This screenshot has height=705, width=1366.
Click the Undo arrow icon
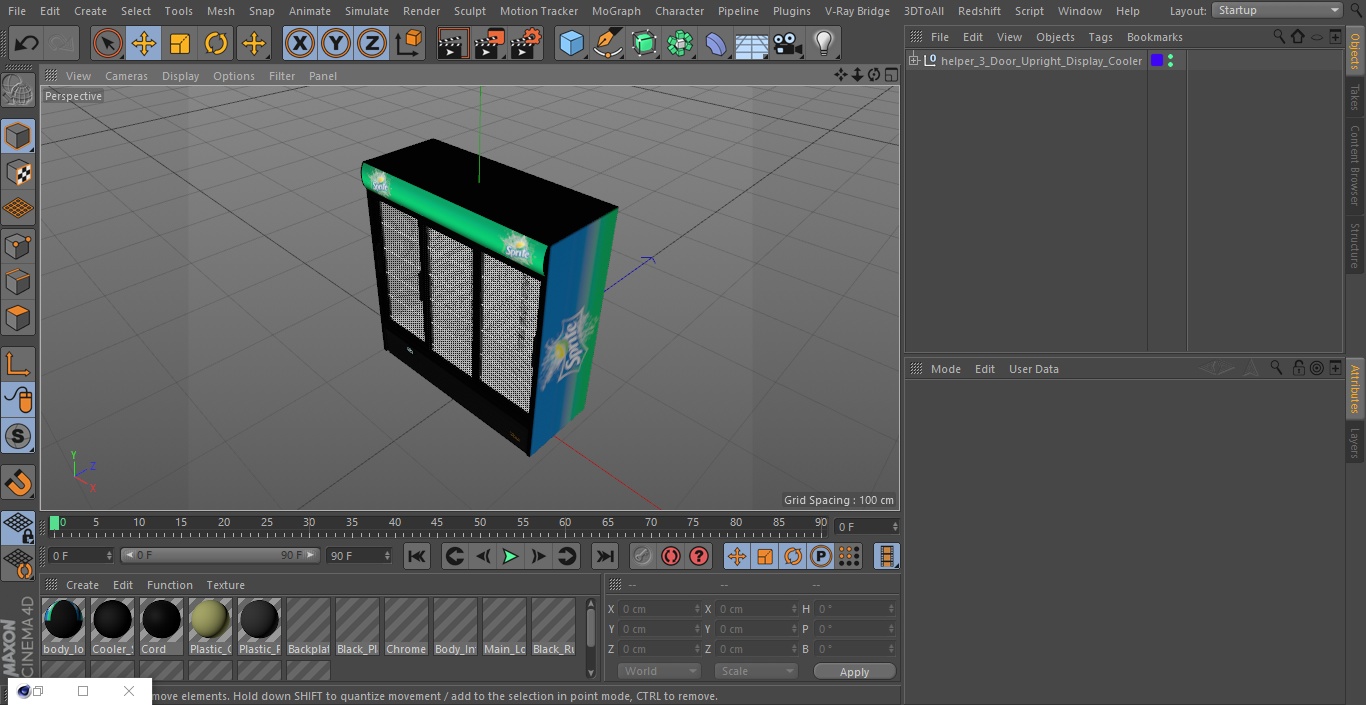tap(27, 43)
